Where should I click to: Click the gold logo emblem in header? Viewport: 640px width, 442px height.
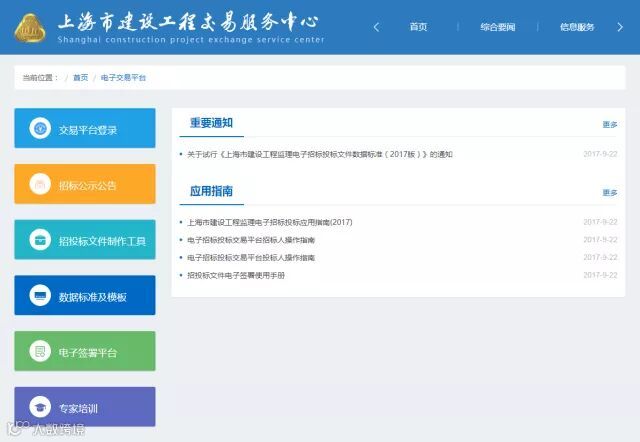[x=29, y=28]
